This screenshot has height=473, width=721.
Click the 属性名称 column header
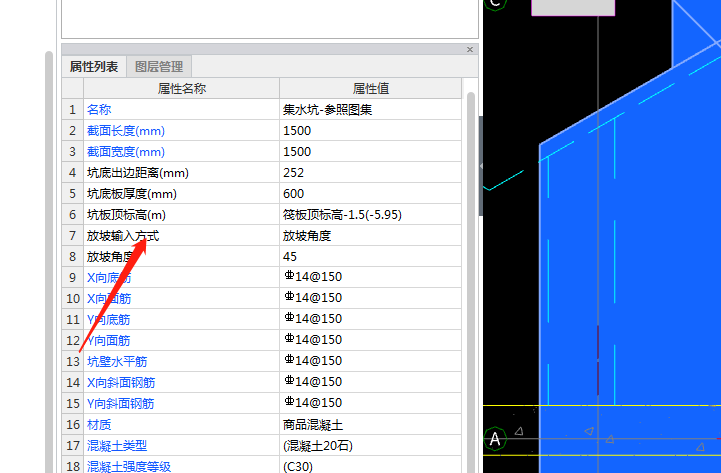click(182, 88)
